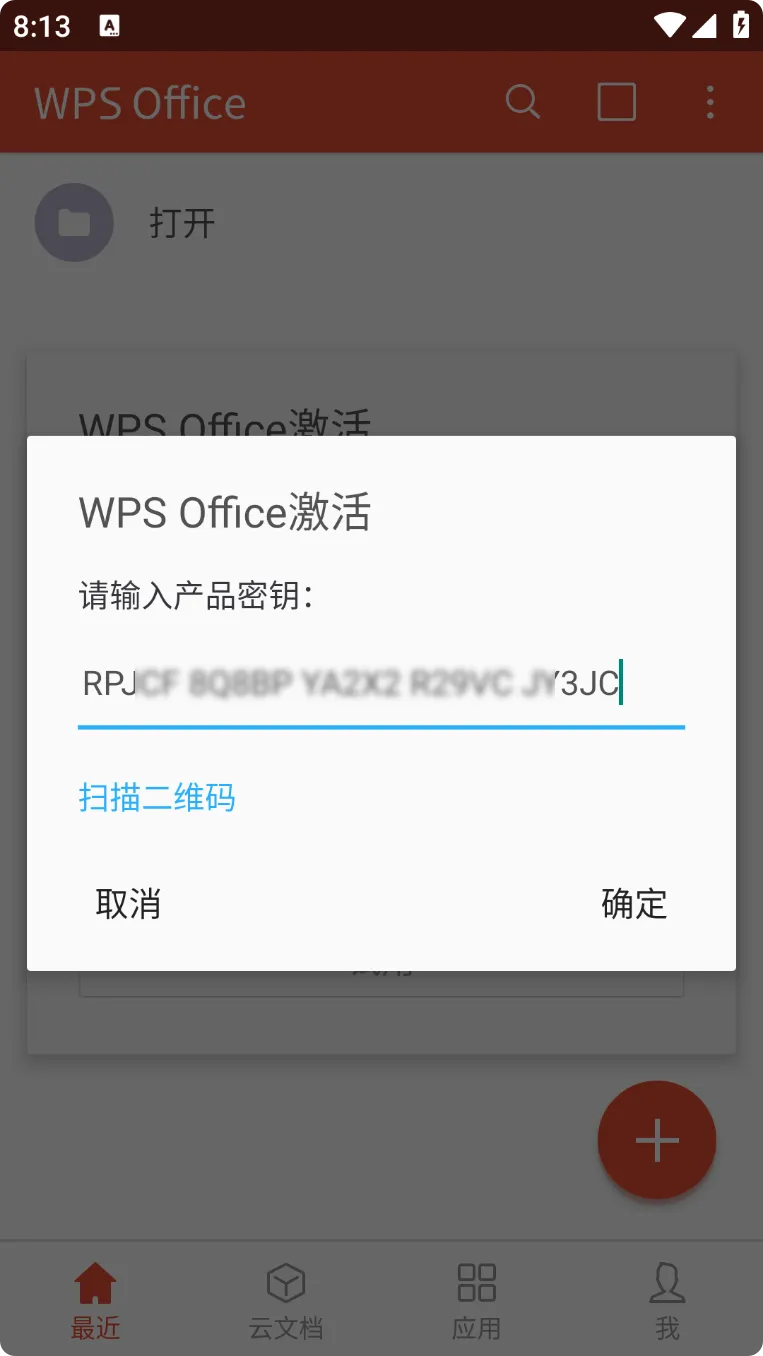Tap the person icon for 我

pos(667,1283)
